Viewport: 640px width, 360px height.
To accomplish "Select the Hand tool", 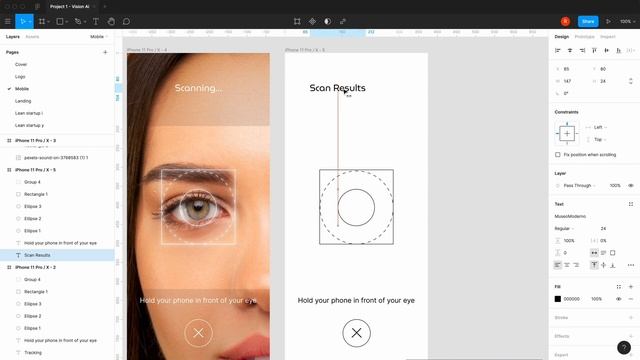I will click(x=111, y=21).
